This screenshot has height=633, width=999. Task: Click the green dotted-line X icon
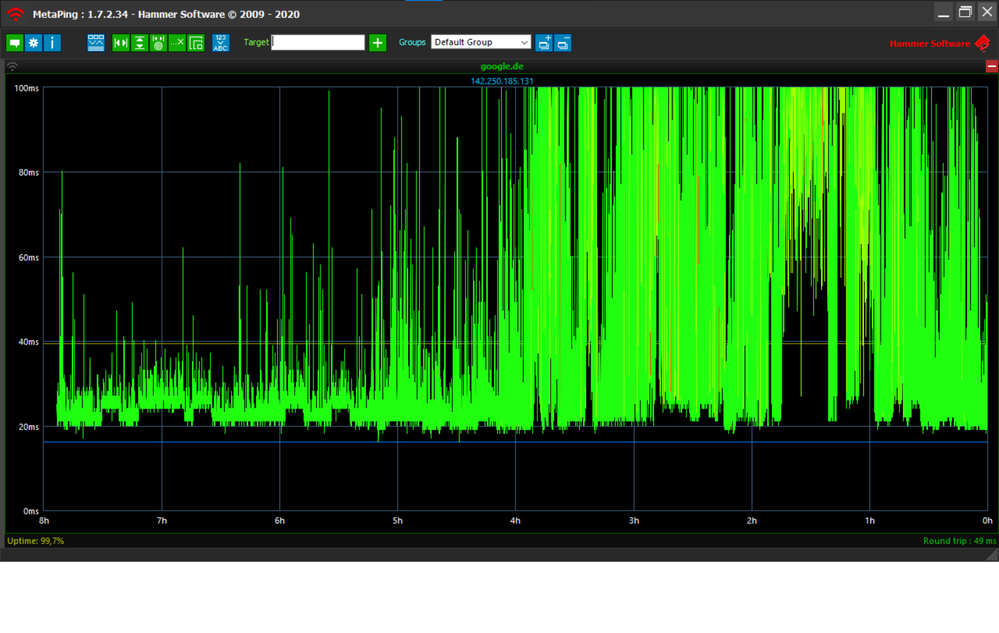[x=177, y=43]
